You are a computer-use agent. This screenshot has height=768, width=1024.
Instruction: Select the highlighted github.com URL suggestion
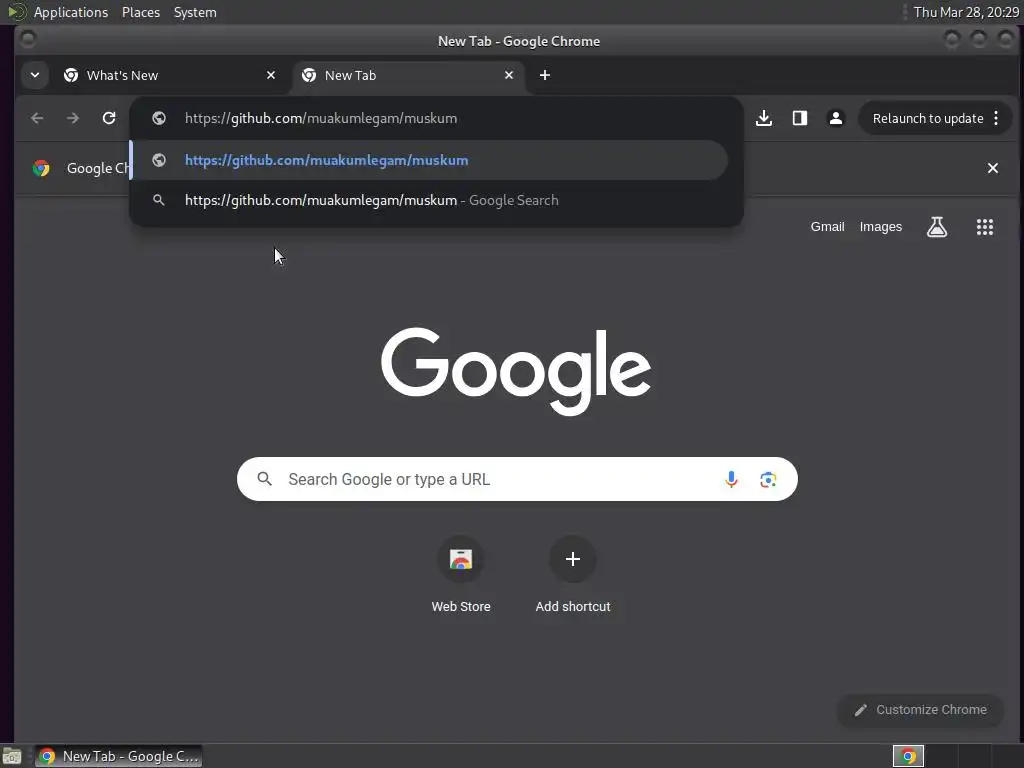point(430,160)
